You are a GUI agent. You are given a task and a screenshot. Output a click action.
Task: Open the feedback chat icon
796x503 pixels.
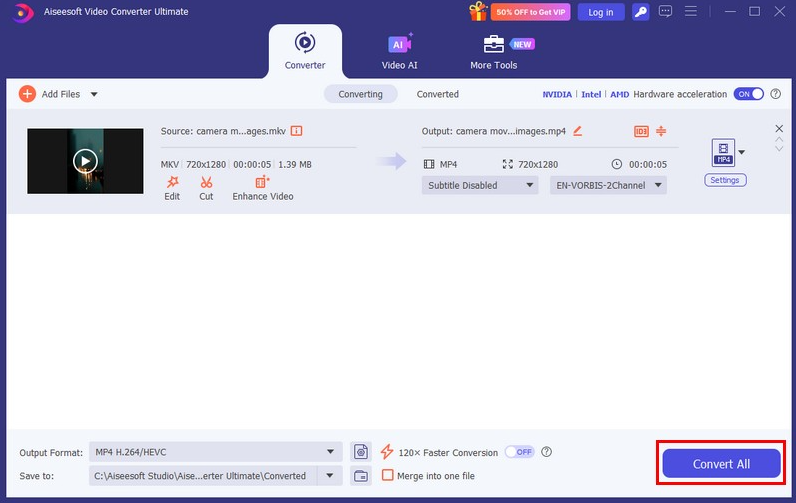[666, 11]
